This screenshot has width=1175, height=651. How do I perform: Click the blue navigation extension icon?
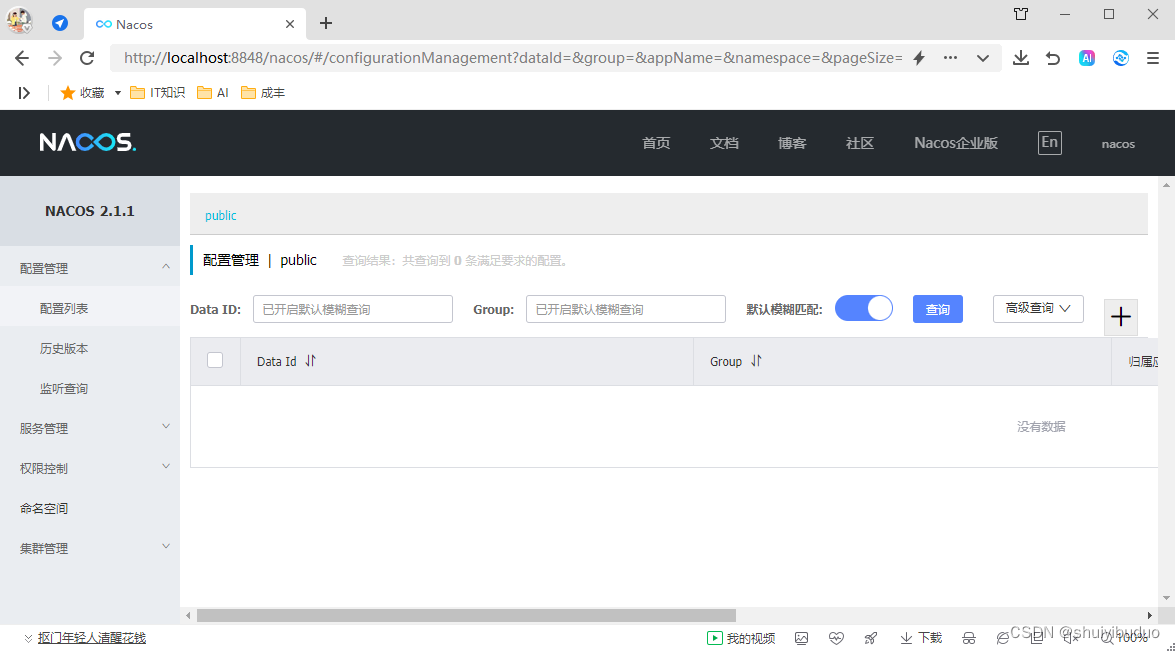click(60, 23)
